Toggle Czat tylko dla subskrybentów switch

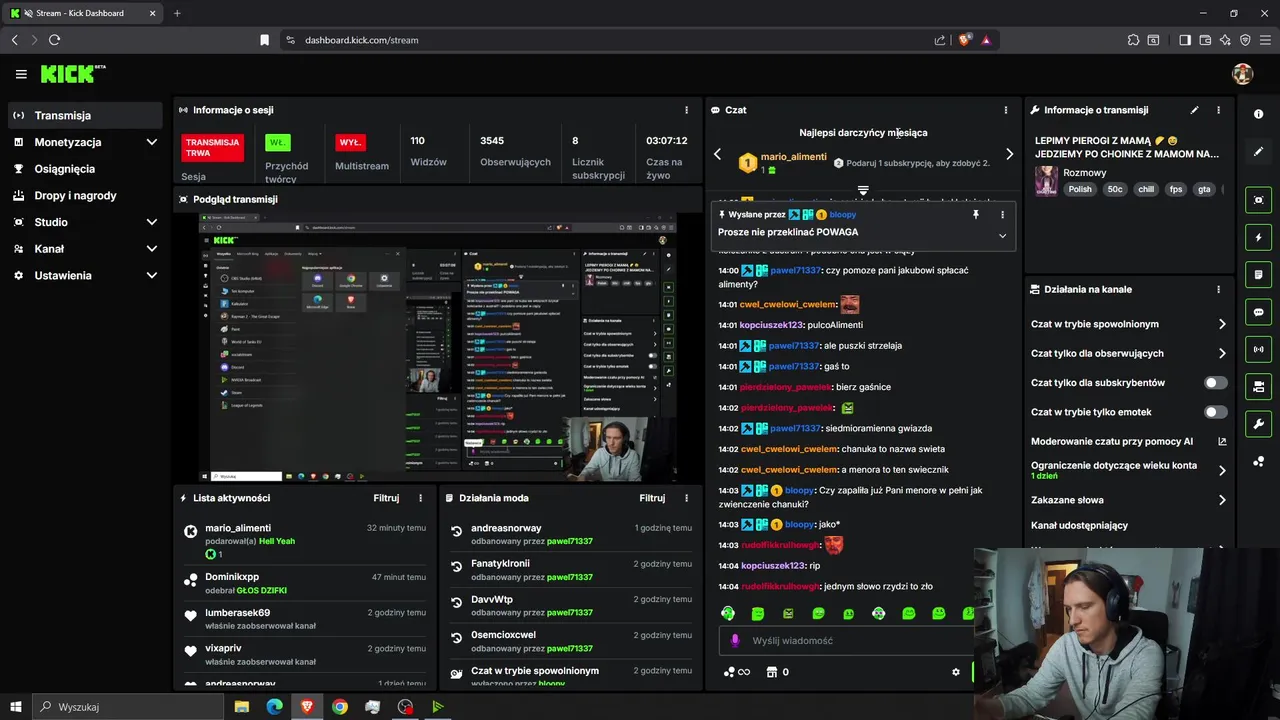1216,383
